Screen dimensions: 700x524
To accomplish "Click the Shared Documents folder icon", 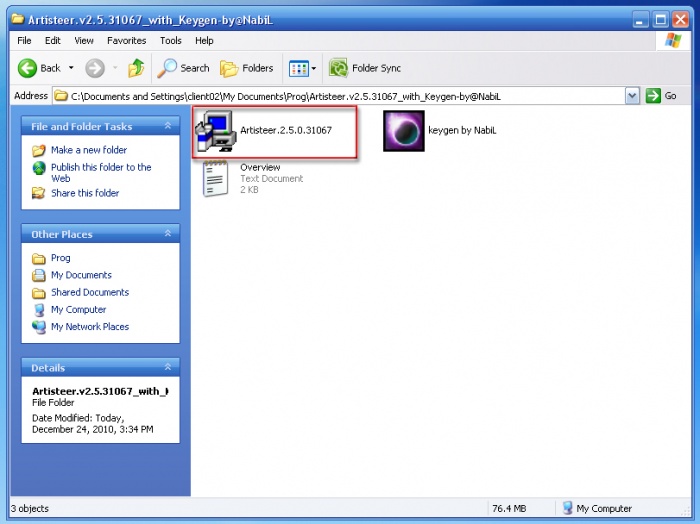I will [x=39, y=293].
